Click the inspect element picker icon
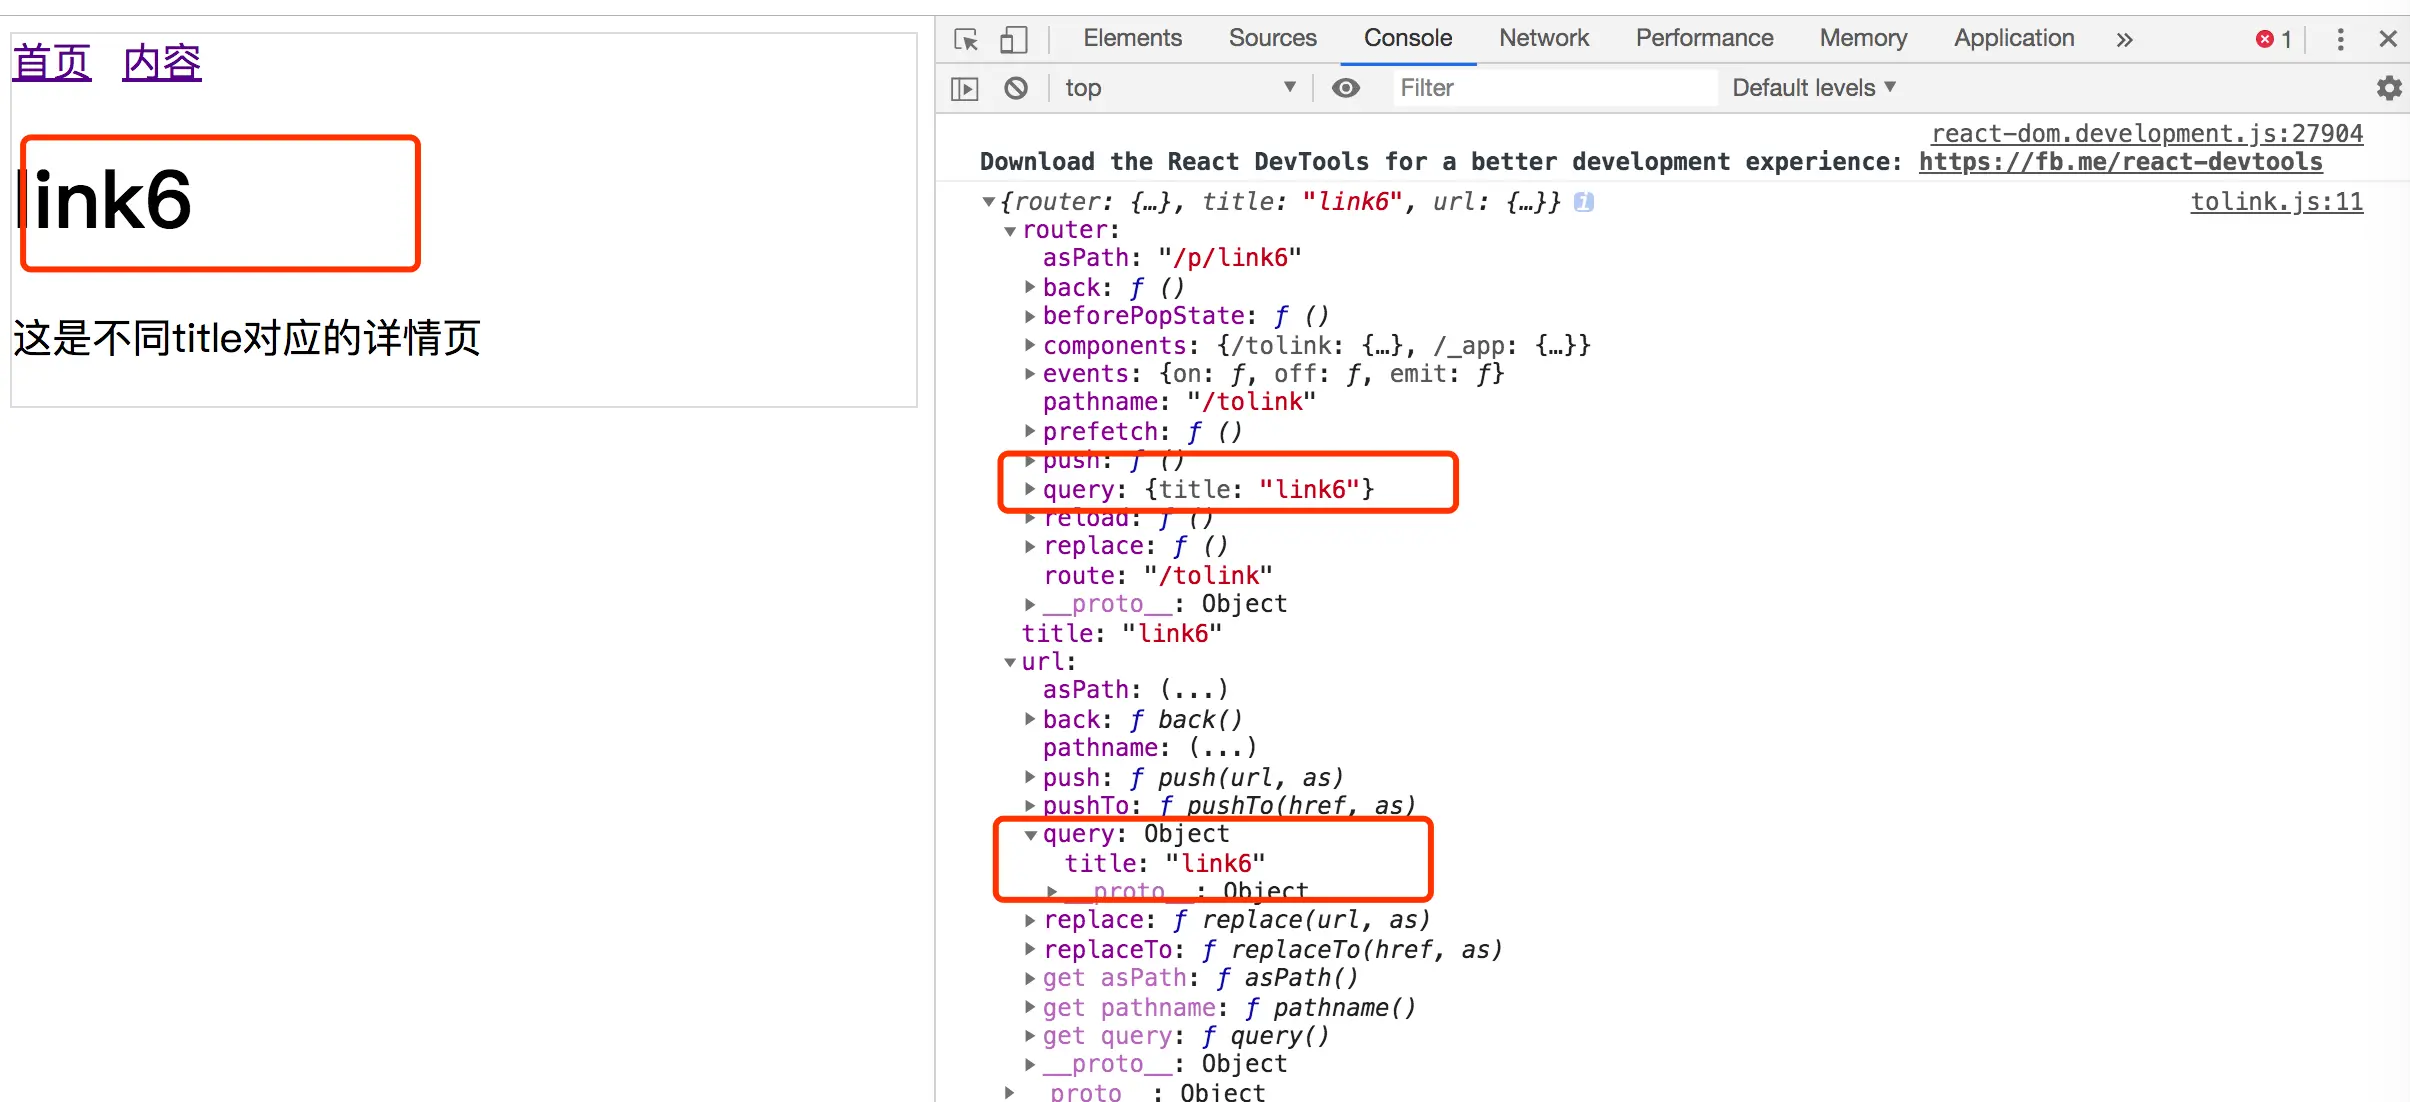This screenshot has height=1102, width=2410. point(966,39)
